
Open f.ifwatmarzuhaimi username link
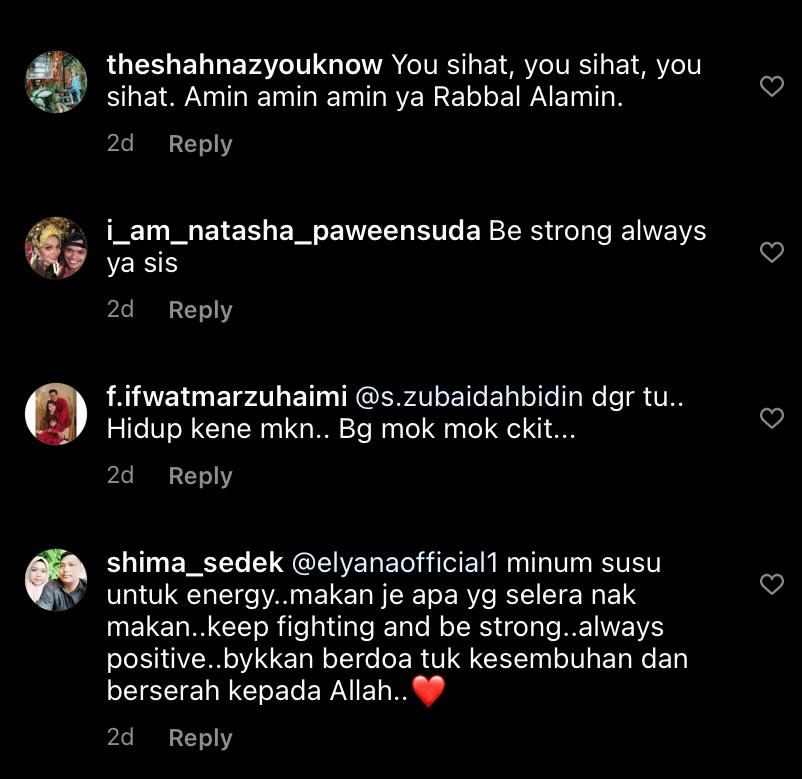tap(227, 397)
